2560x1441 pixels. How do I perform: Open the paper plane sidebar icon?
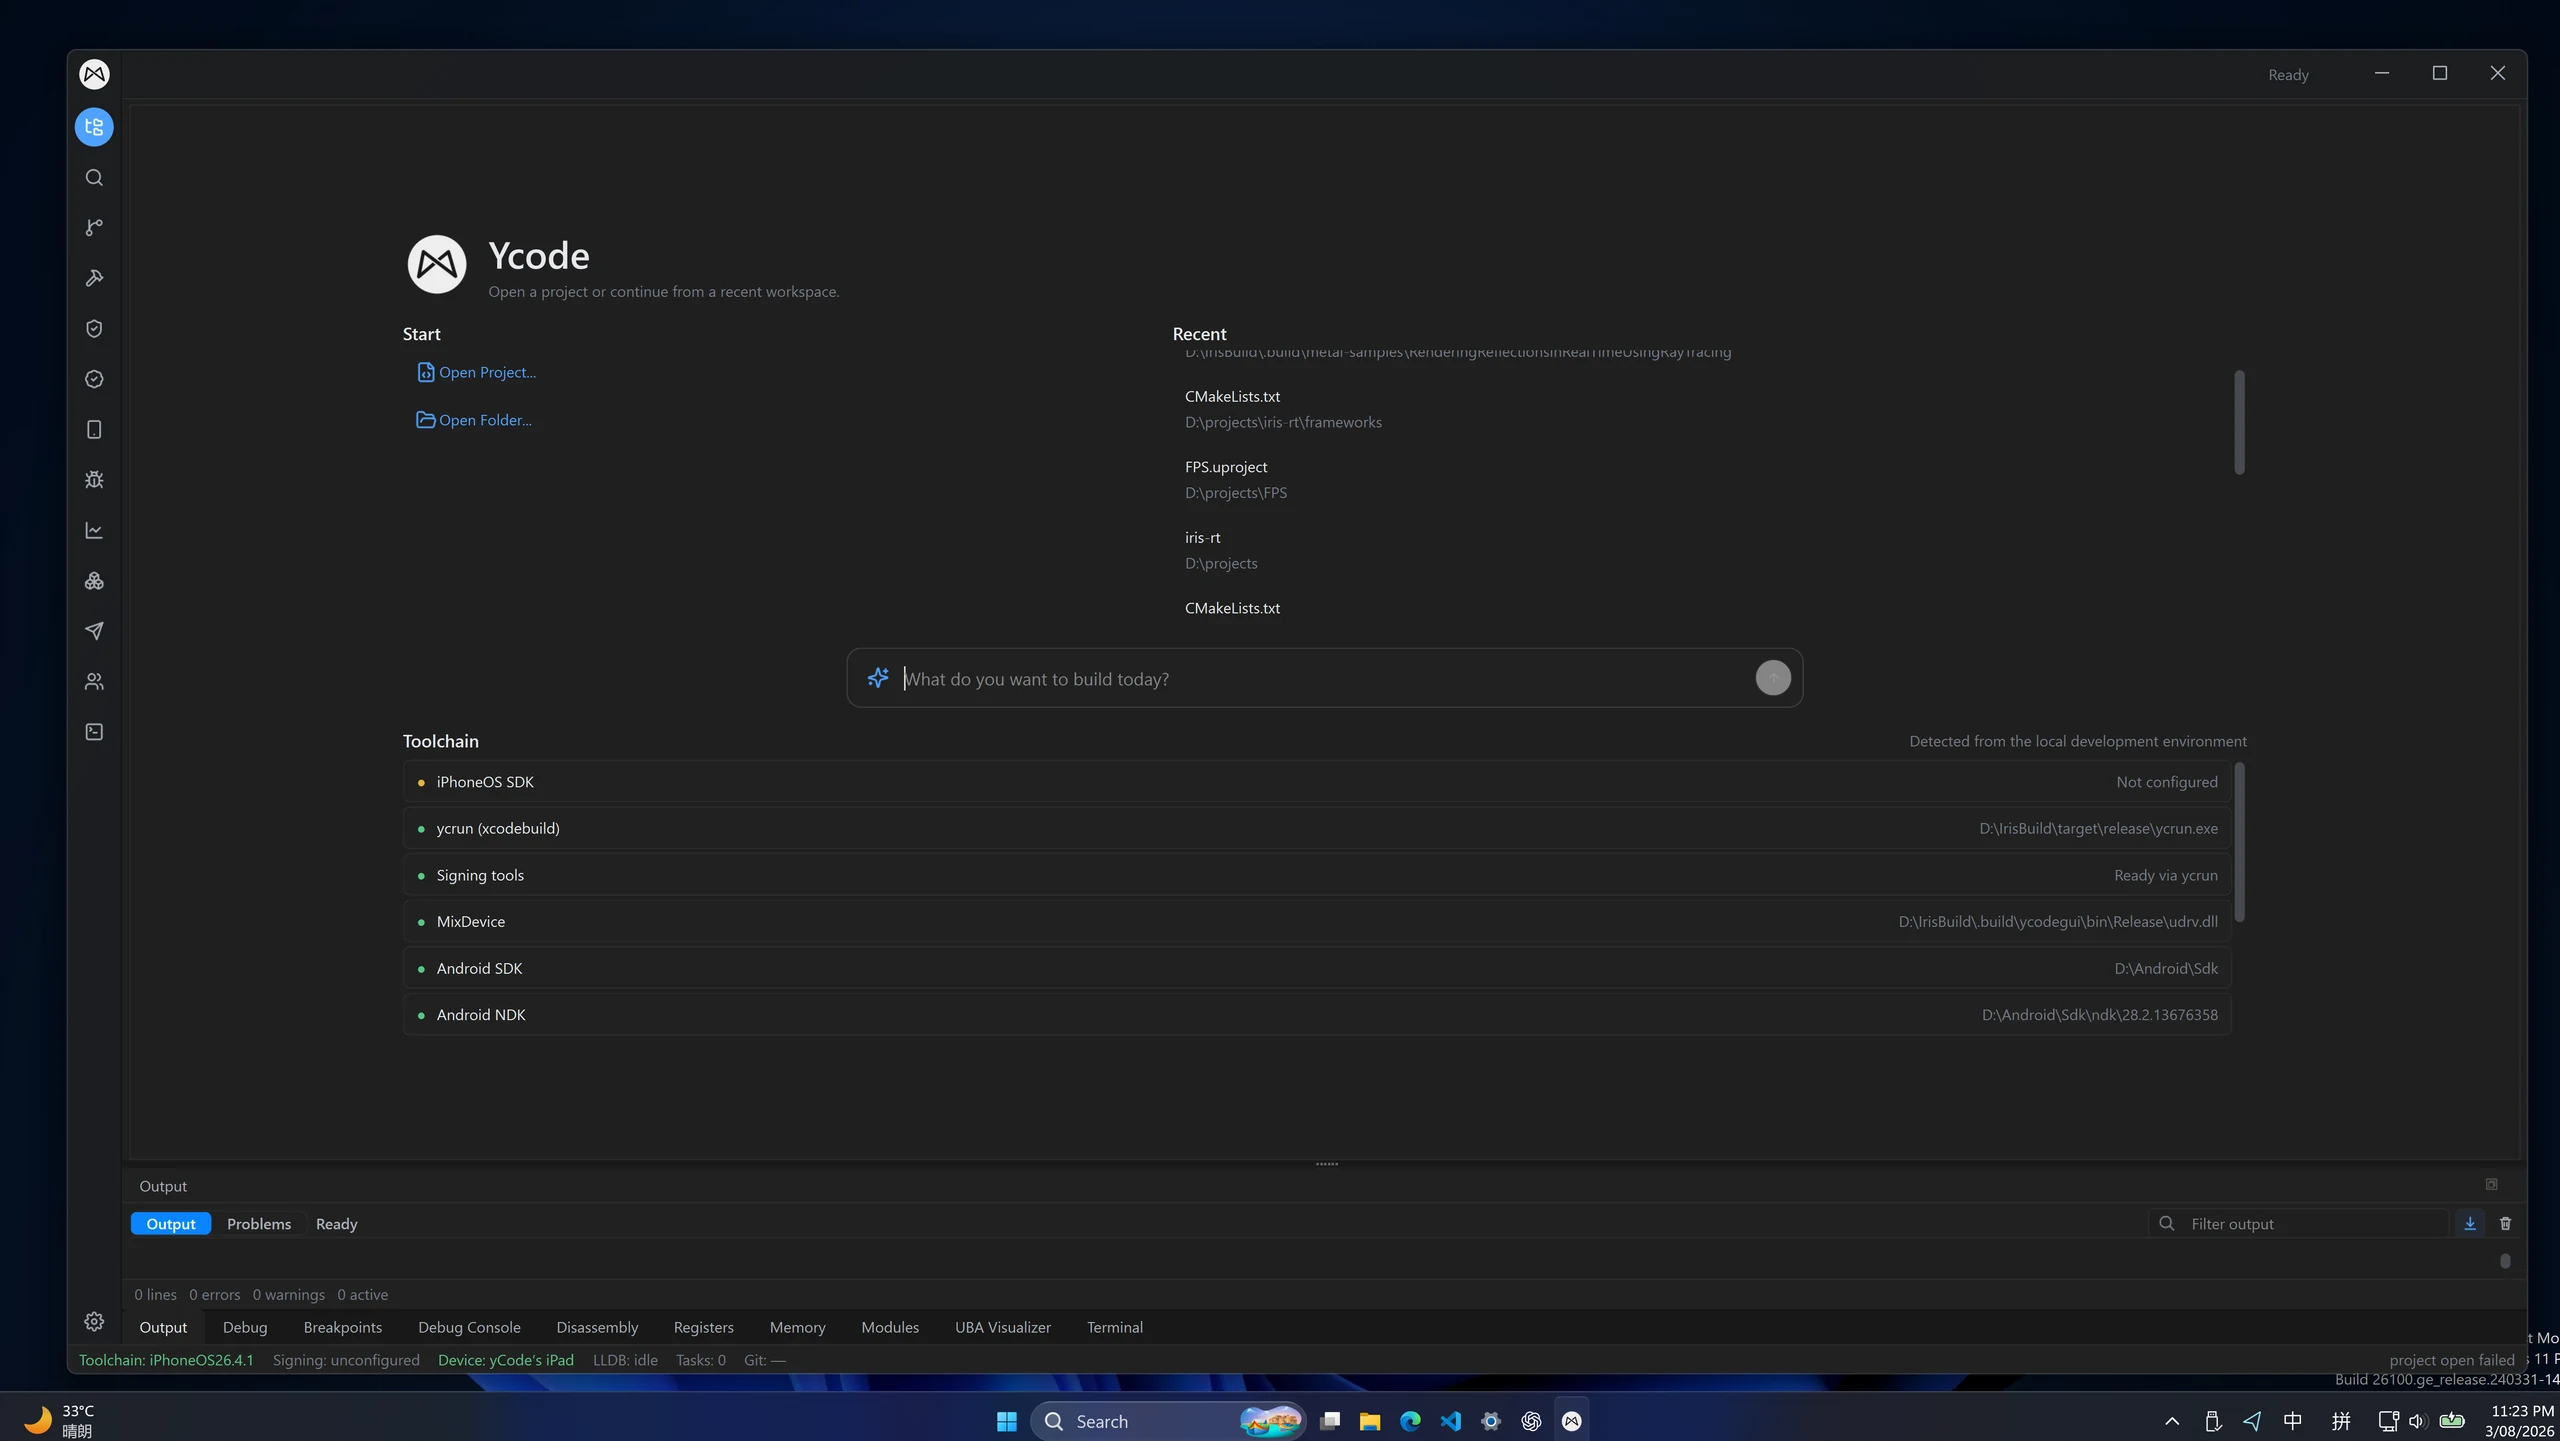click(94, 631)
